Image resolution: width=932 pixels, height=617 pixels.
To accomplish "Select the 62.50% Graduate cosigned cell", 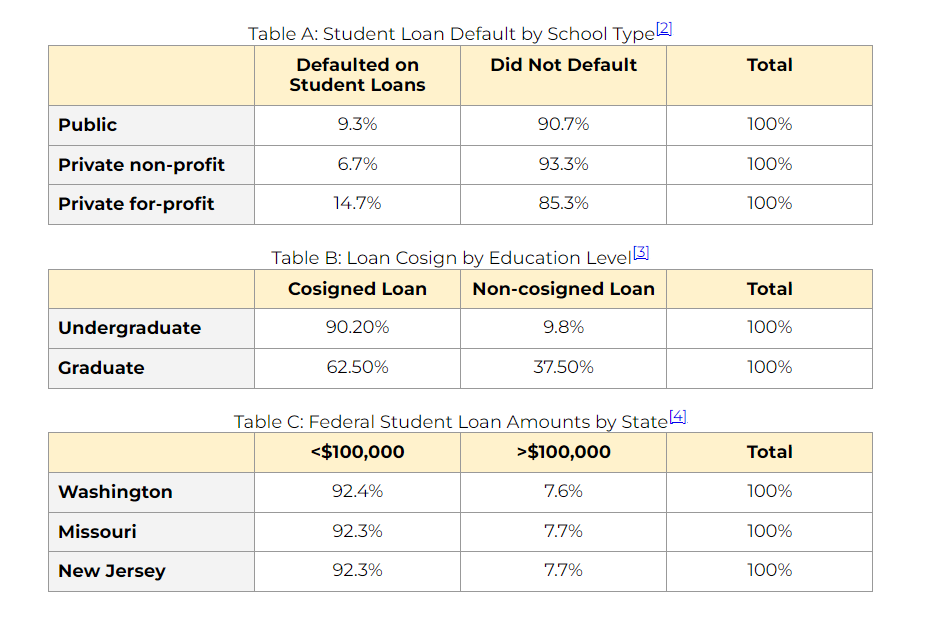I will point(357,368).
